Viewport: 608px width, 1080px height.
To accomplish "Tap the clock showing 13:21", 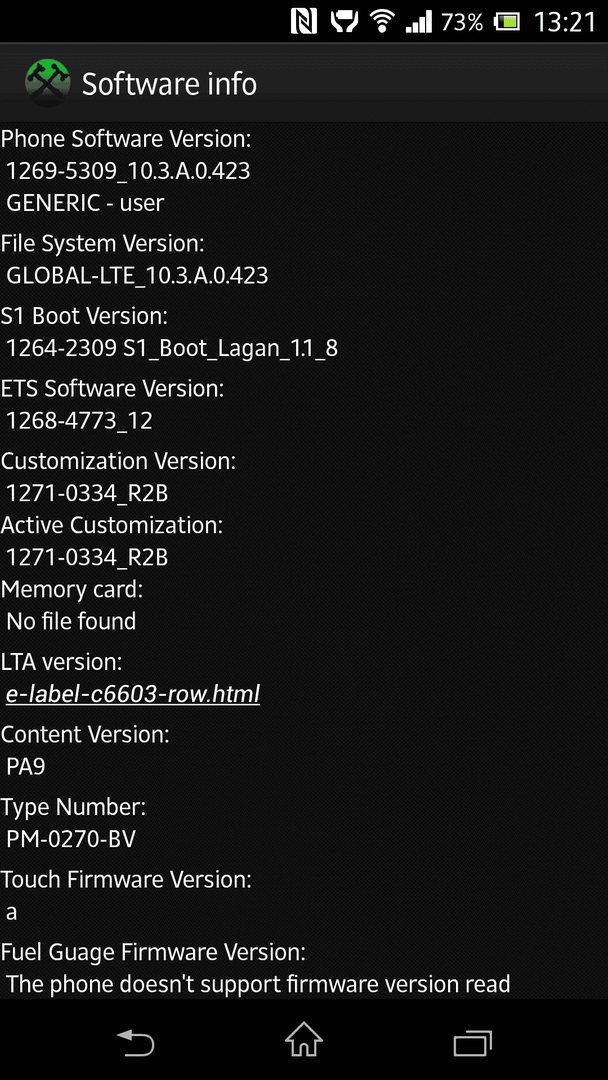I will tap(565, 22).
